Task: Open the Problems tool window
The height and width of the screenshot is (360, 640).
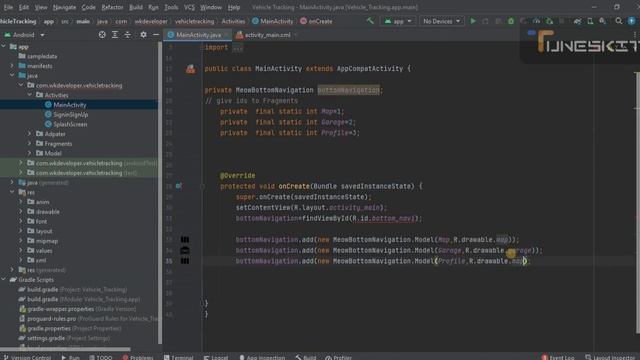Action: (x=138, y=357)
